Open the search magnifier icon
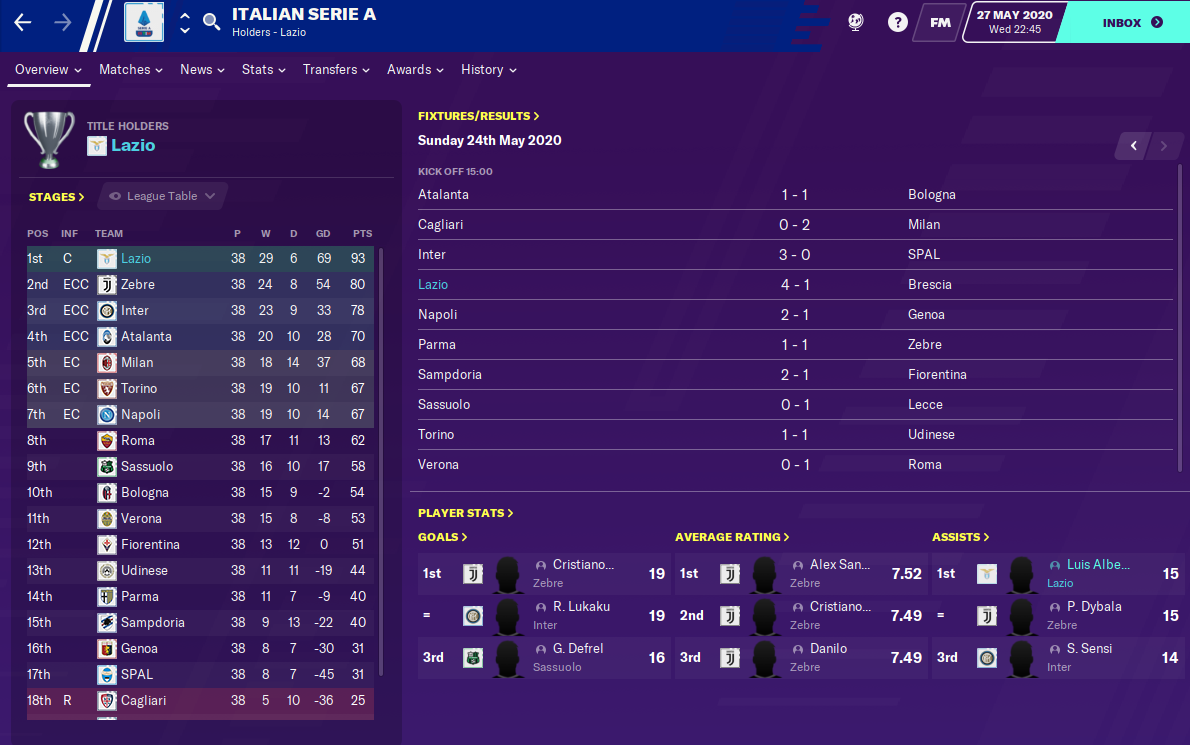 [x=212, y=22]
